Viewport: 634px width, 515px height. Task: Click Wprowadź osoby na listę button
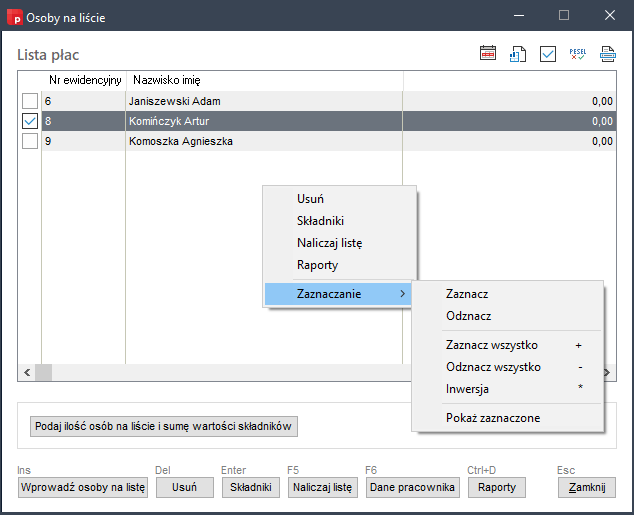[83, 488]
